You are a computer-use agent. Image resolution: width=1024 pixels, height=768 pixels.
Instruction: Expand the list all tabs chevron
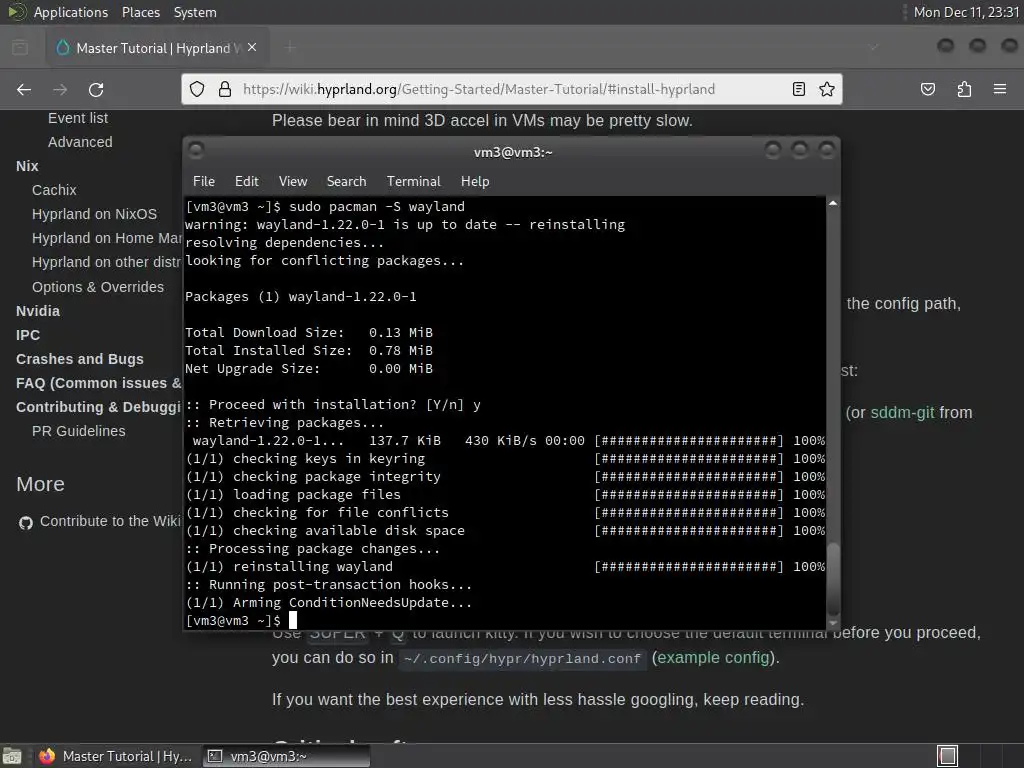pos(874,48)
